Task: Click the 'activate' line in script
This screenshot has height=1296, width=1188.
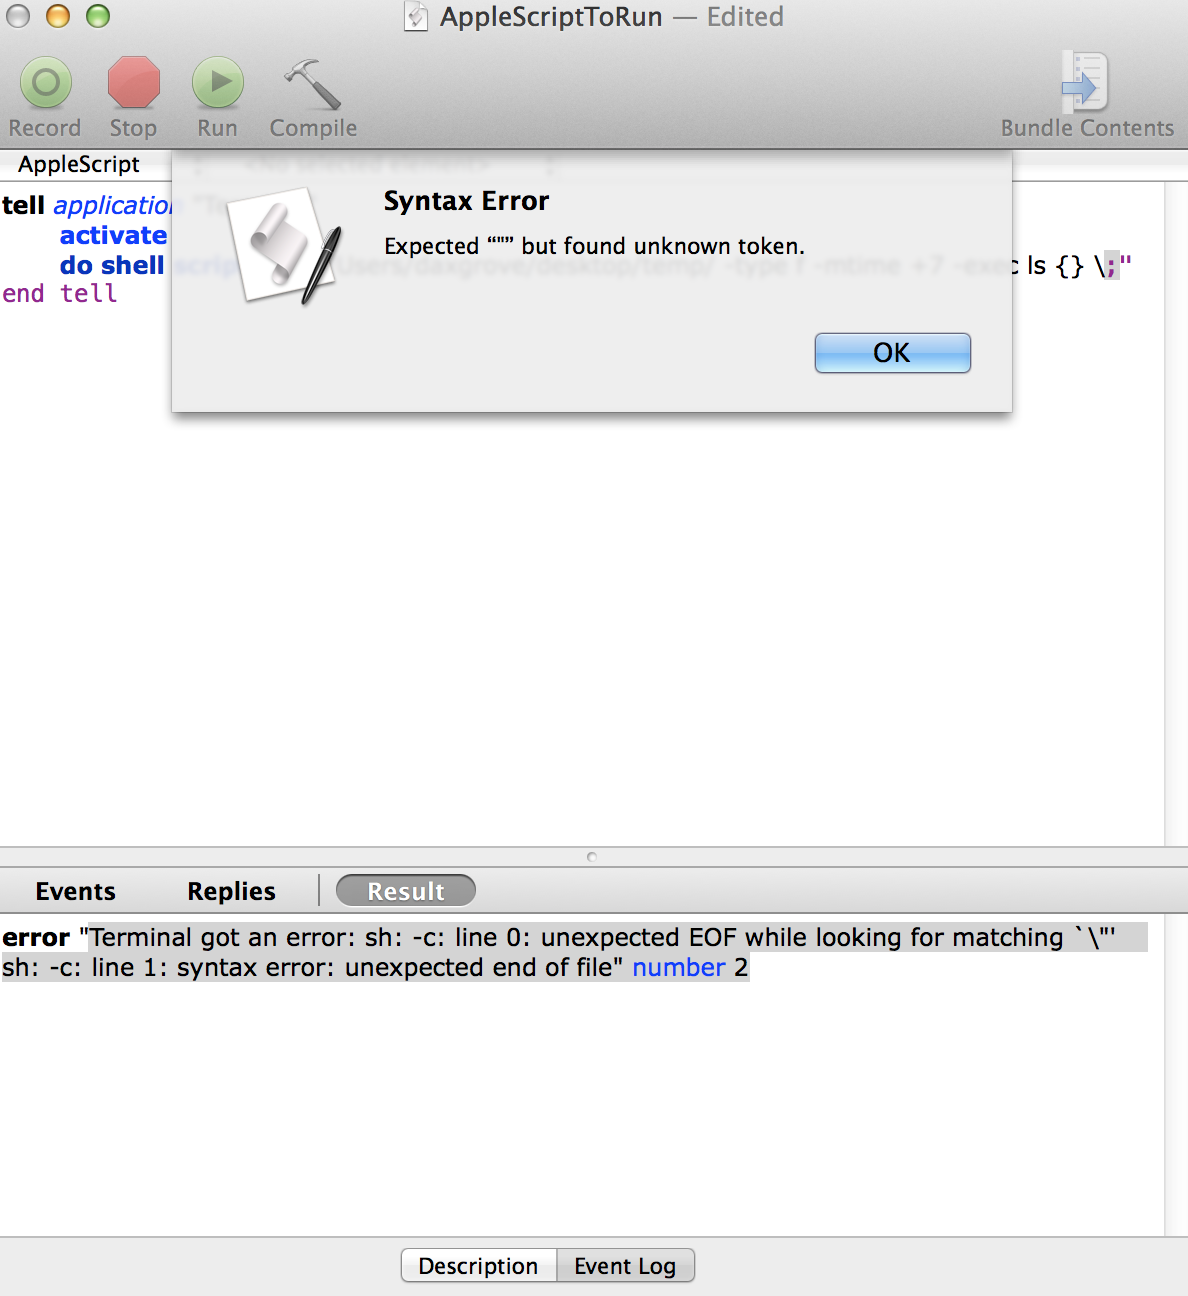Action: coord(113,235)
